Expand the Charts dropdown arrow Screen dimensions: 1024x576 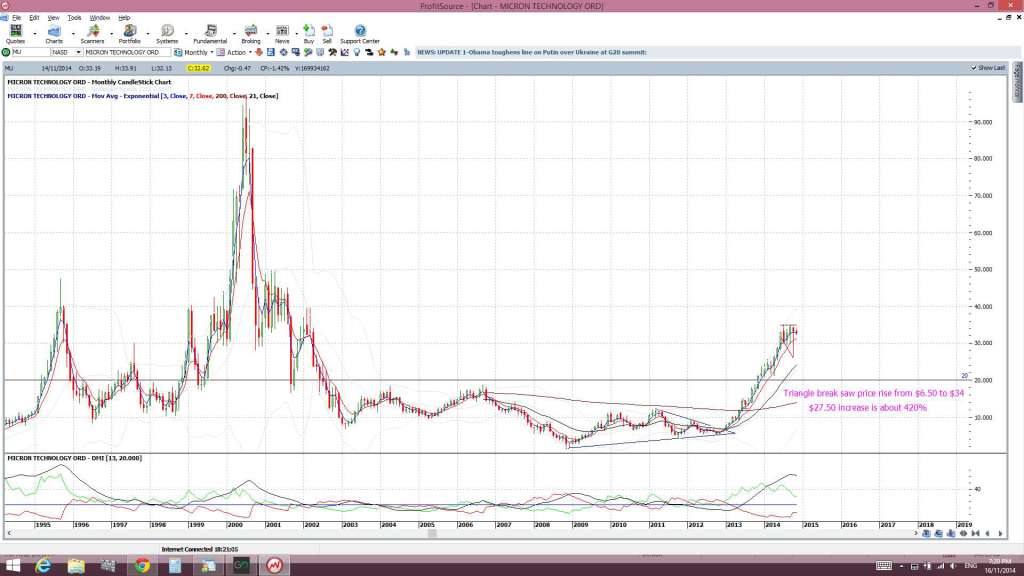click(72, 33)
